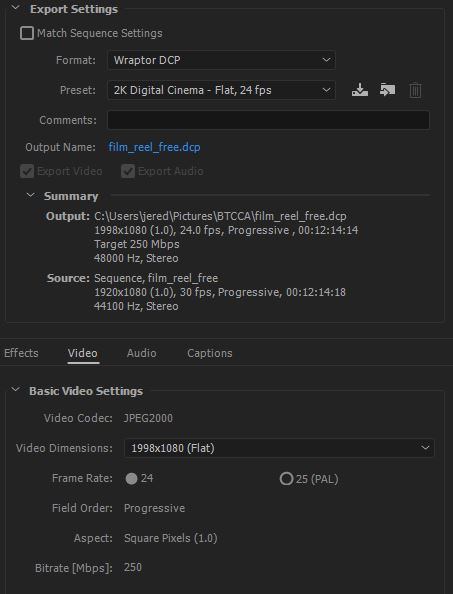
Task: Collapse the Basic Video Settings section
Action: click(16, 390)
